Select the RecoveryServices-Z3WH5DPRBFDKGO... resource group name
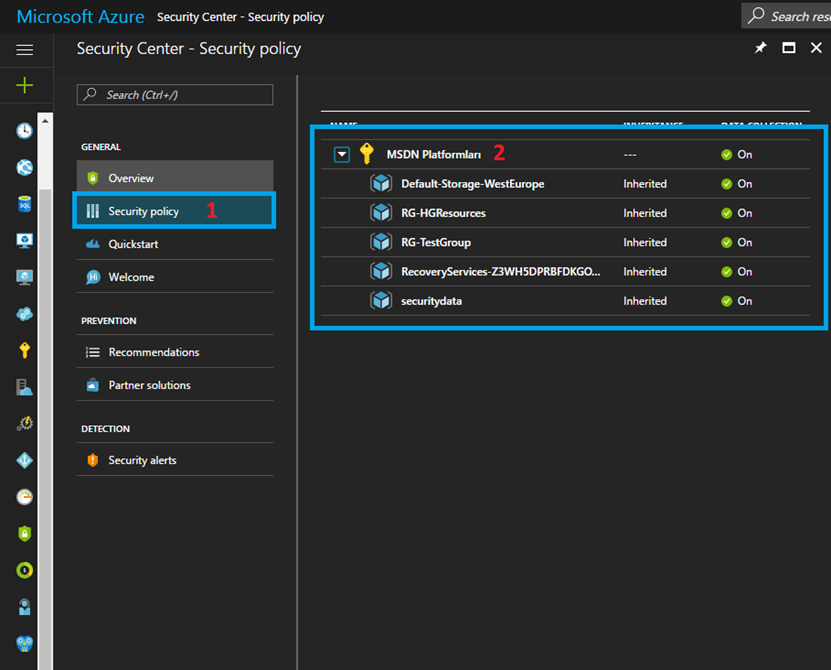Screen dimensions: 831x670 click(x=501, y=271)
